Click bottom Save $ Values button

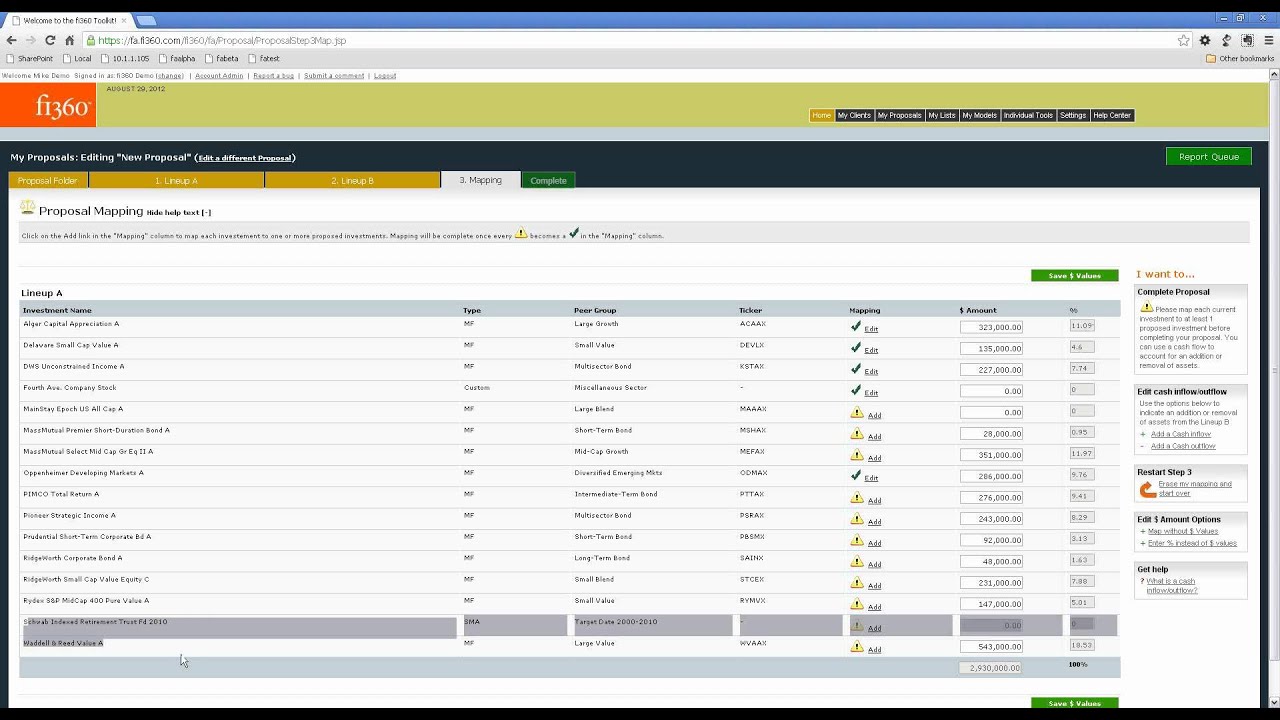click(x=1074, y=703)
